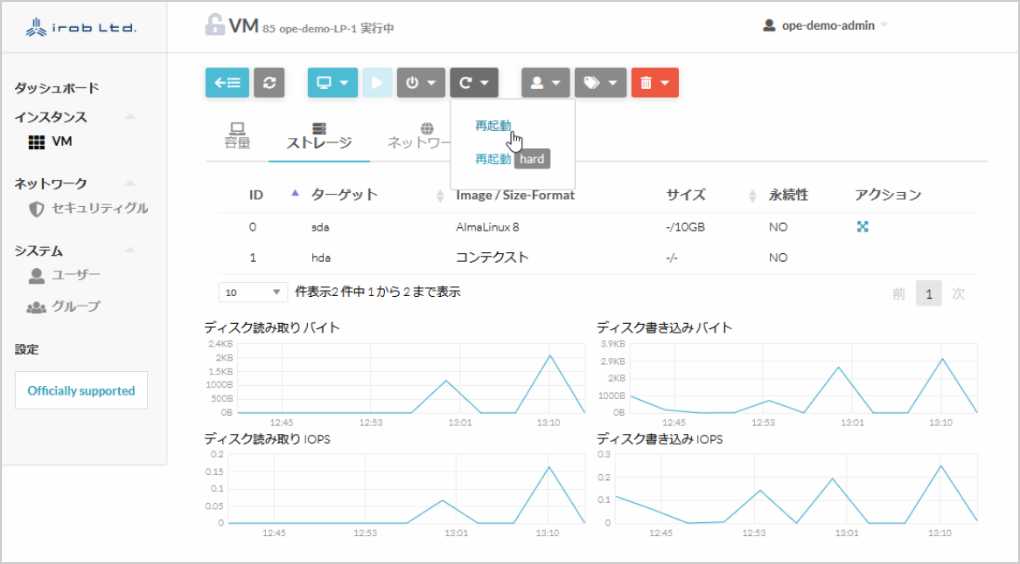Open the red trash delete dropdown
The width and height of the screenshot is (1020, 564).
655,83
